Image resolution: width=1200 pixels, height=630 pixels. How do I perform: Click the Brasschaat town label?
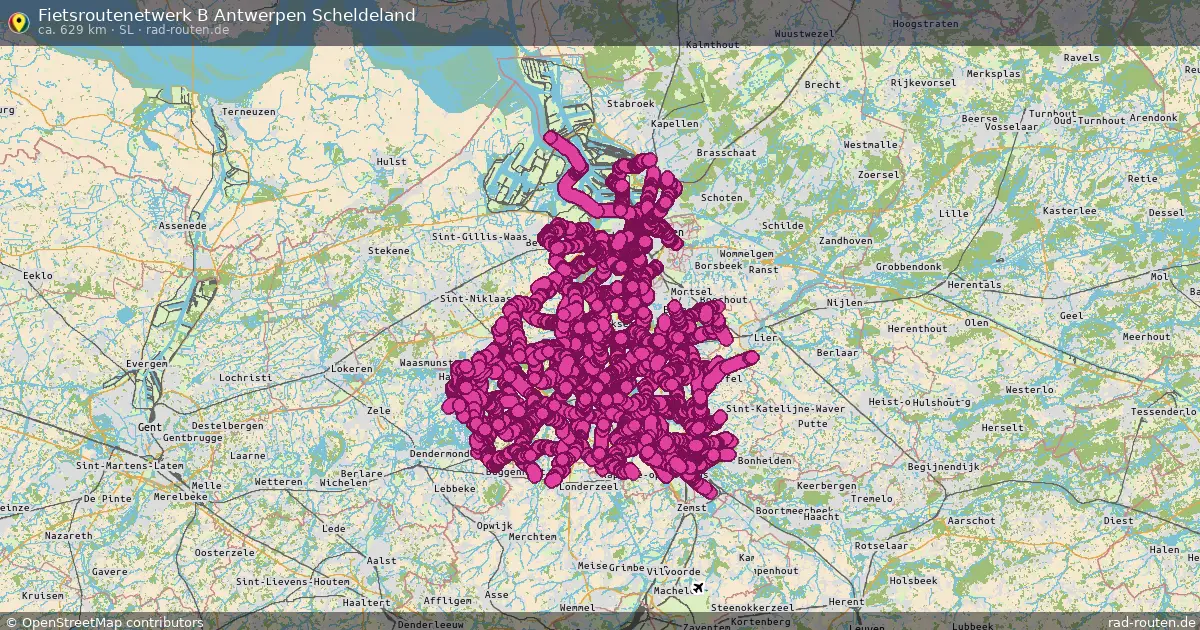pyautogui.click(x=726, y=152)
